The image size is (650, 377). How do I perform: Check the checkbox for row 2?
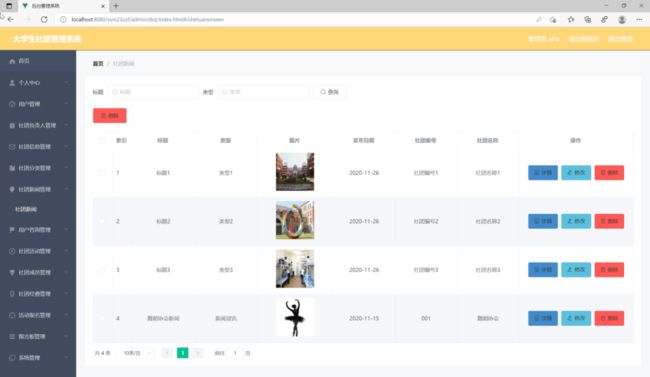coord(102,221)
